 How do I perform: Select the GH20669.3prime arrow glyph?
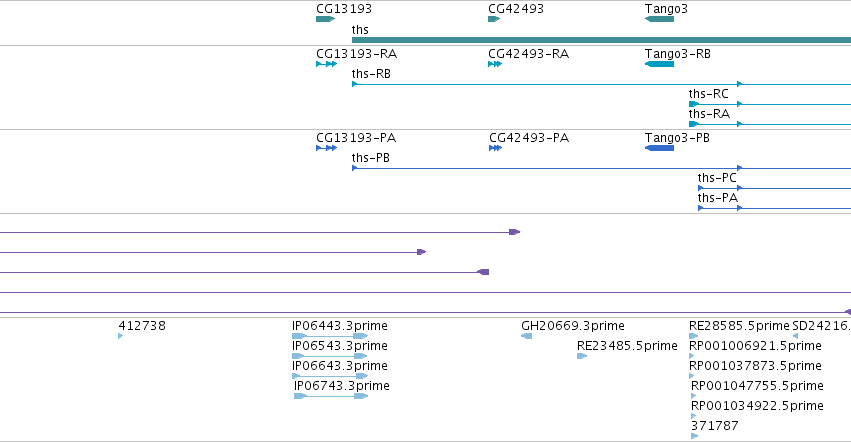click(526, 336)
